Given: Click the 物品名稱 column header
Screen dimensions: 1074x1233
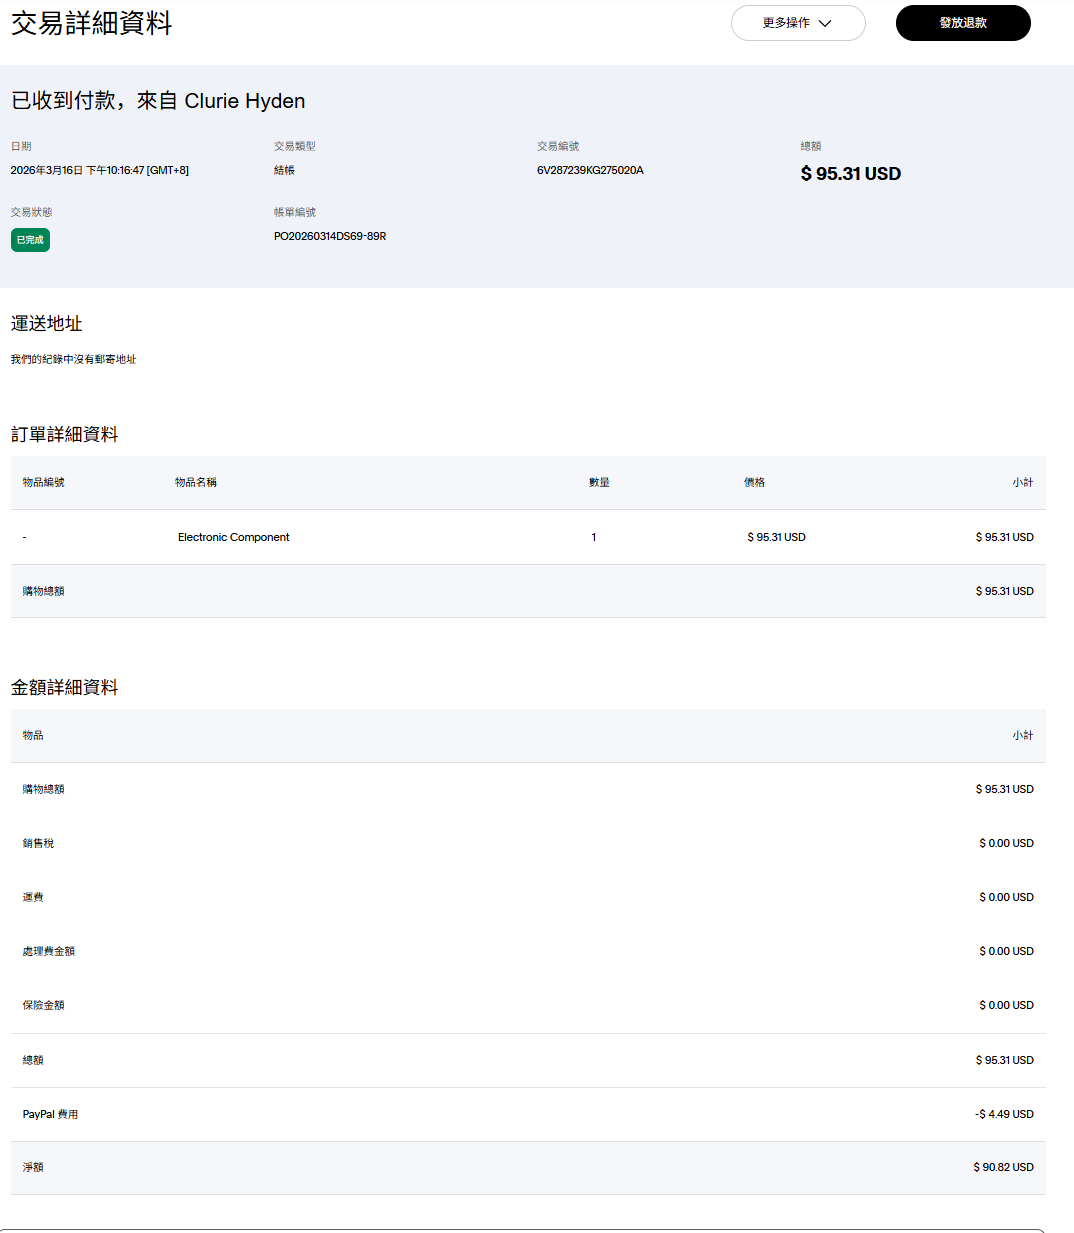Looking at the screenshot, I should tap(196, 482).
